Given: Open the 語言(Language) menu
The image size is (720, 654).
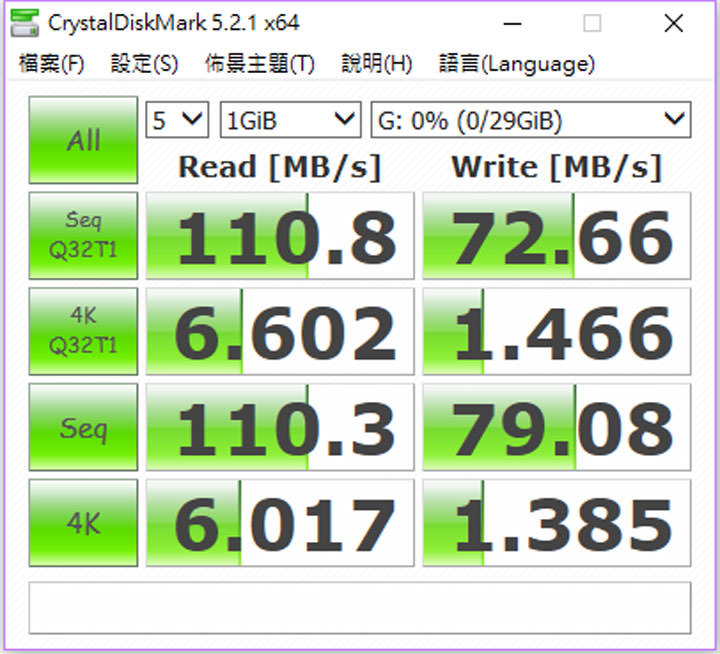Looking at the screenshot, I should 516,65.
